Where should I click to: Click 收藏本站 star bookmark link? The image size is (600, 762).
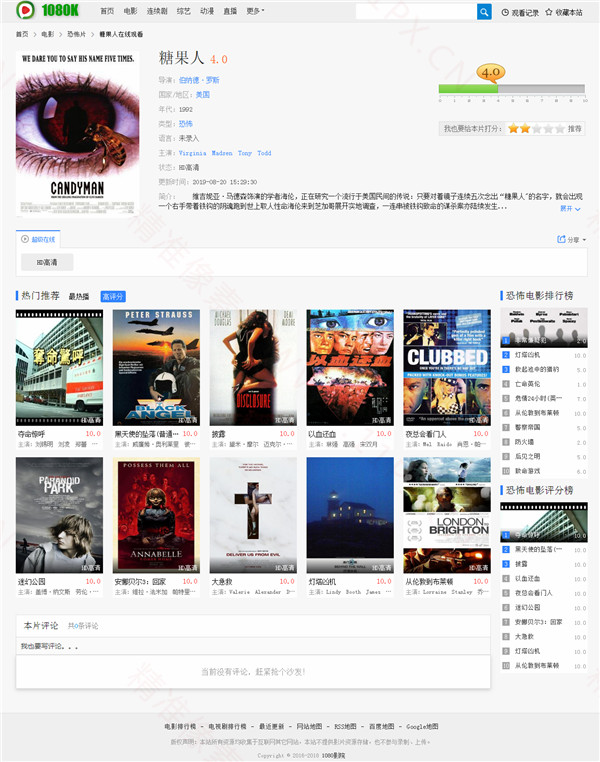coord(564,13)
